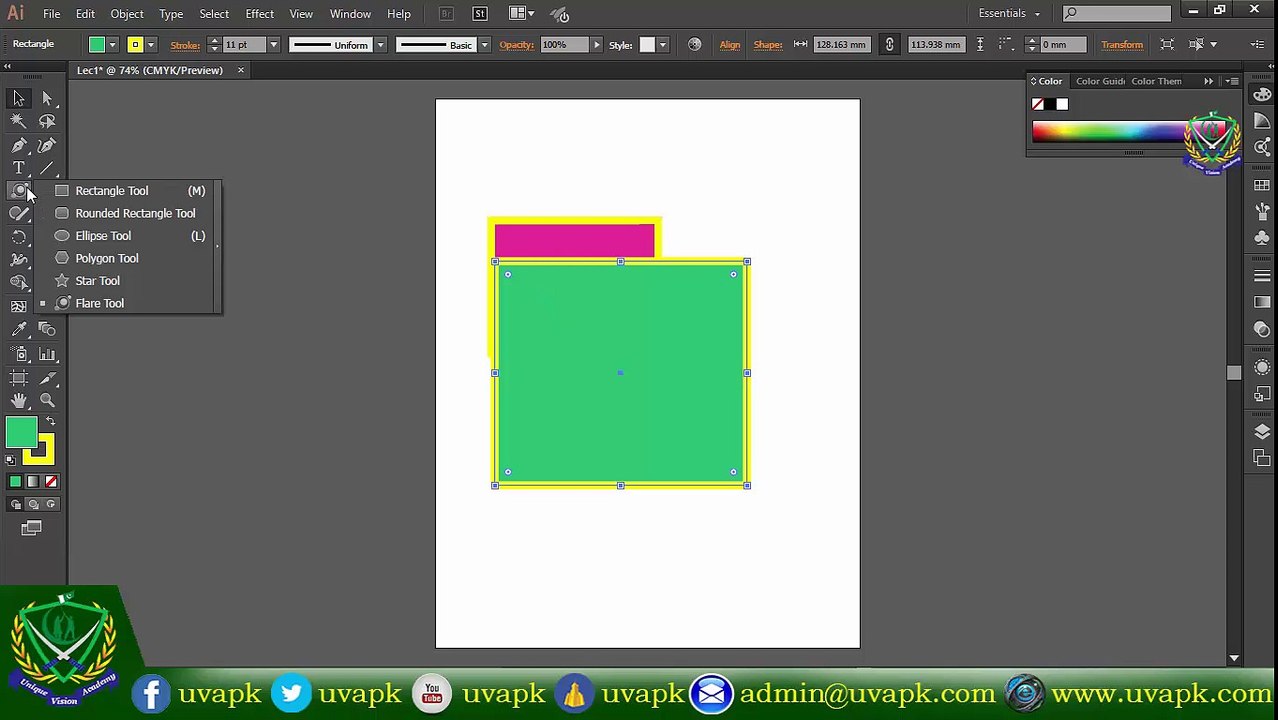Screen dimensions: 1278x720
Task: Select the Artboard tool
Action: point(19,378)
